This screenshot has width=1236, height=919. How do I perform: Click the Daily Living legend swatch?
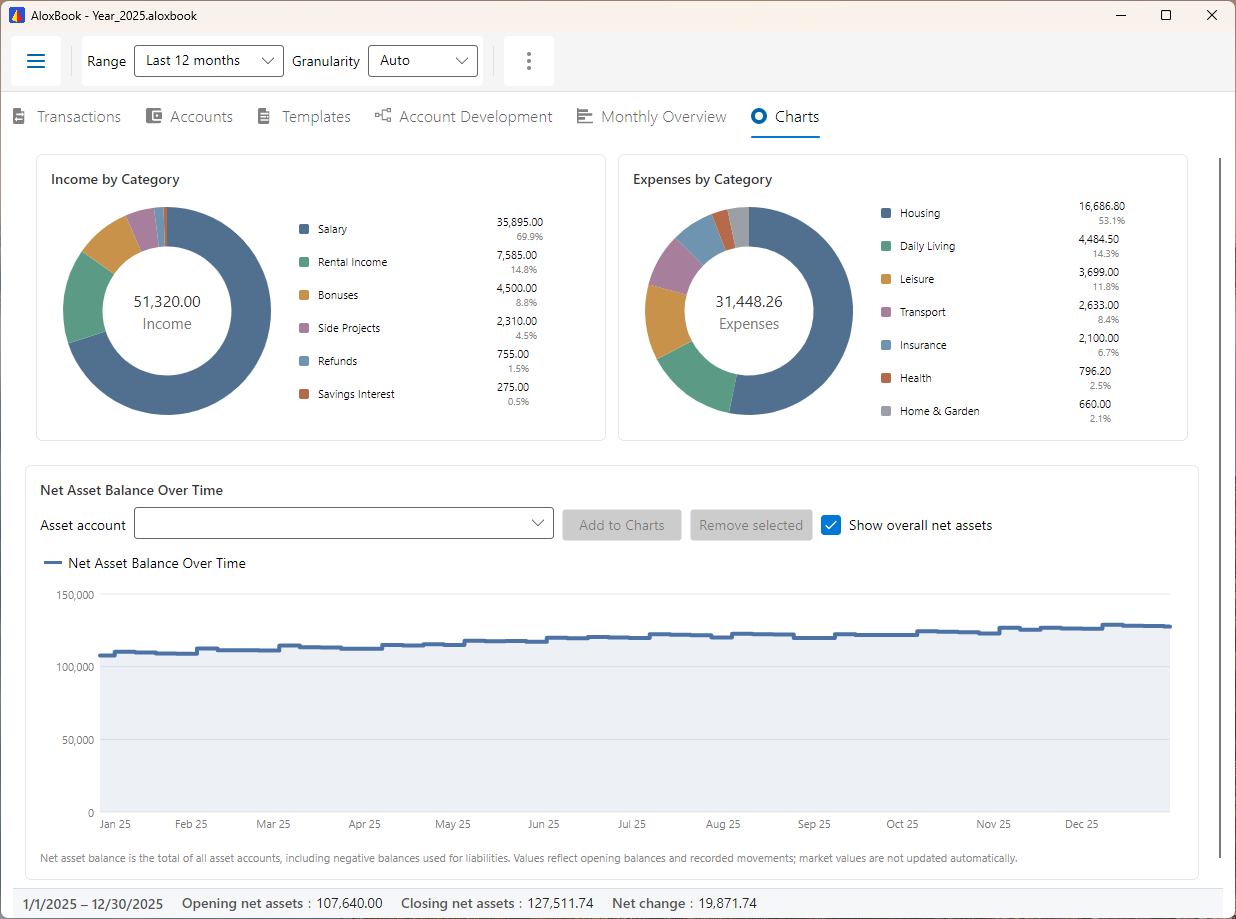886,246
